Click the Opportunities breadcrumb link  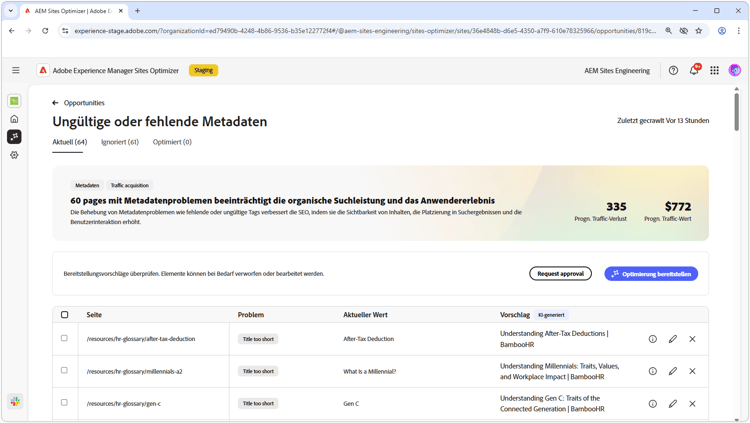pyautogui.click(x=84, y=103)
